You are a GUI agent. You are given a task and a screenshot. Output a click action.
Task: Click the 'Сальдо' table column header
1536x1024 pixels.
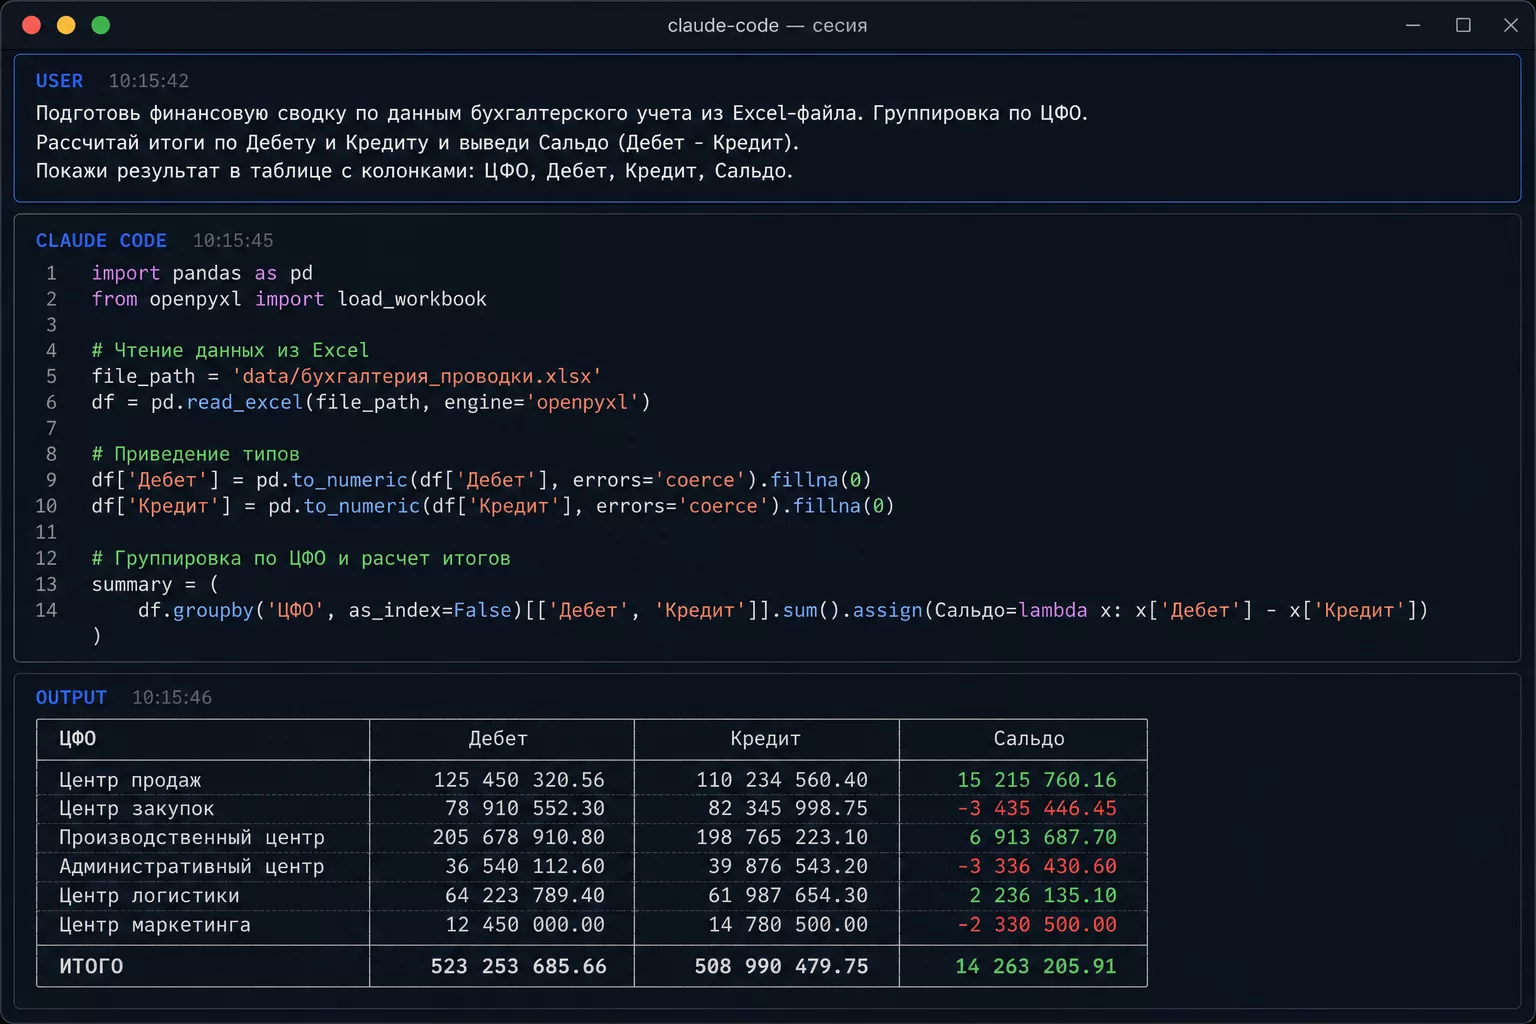[1029, 739]
